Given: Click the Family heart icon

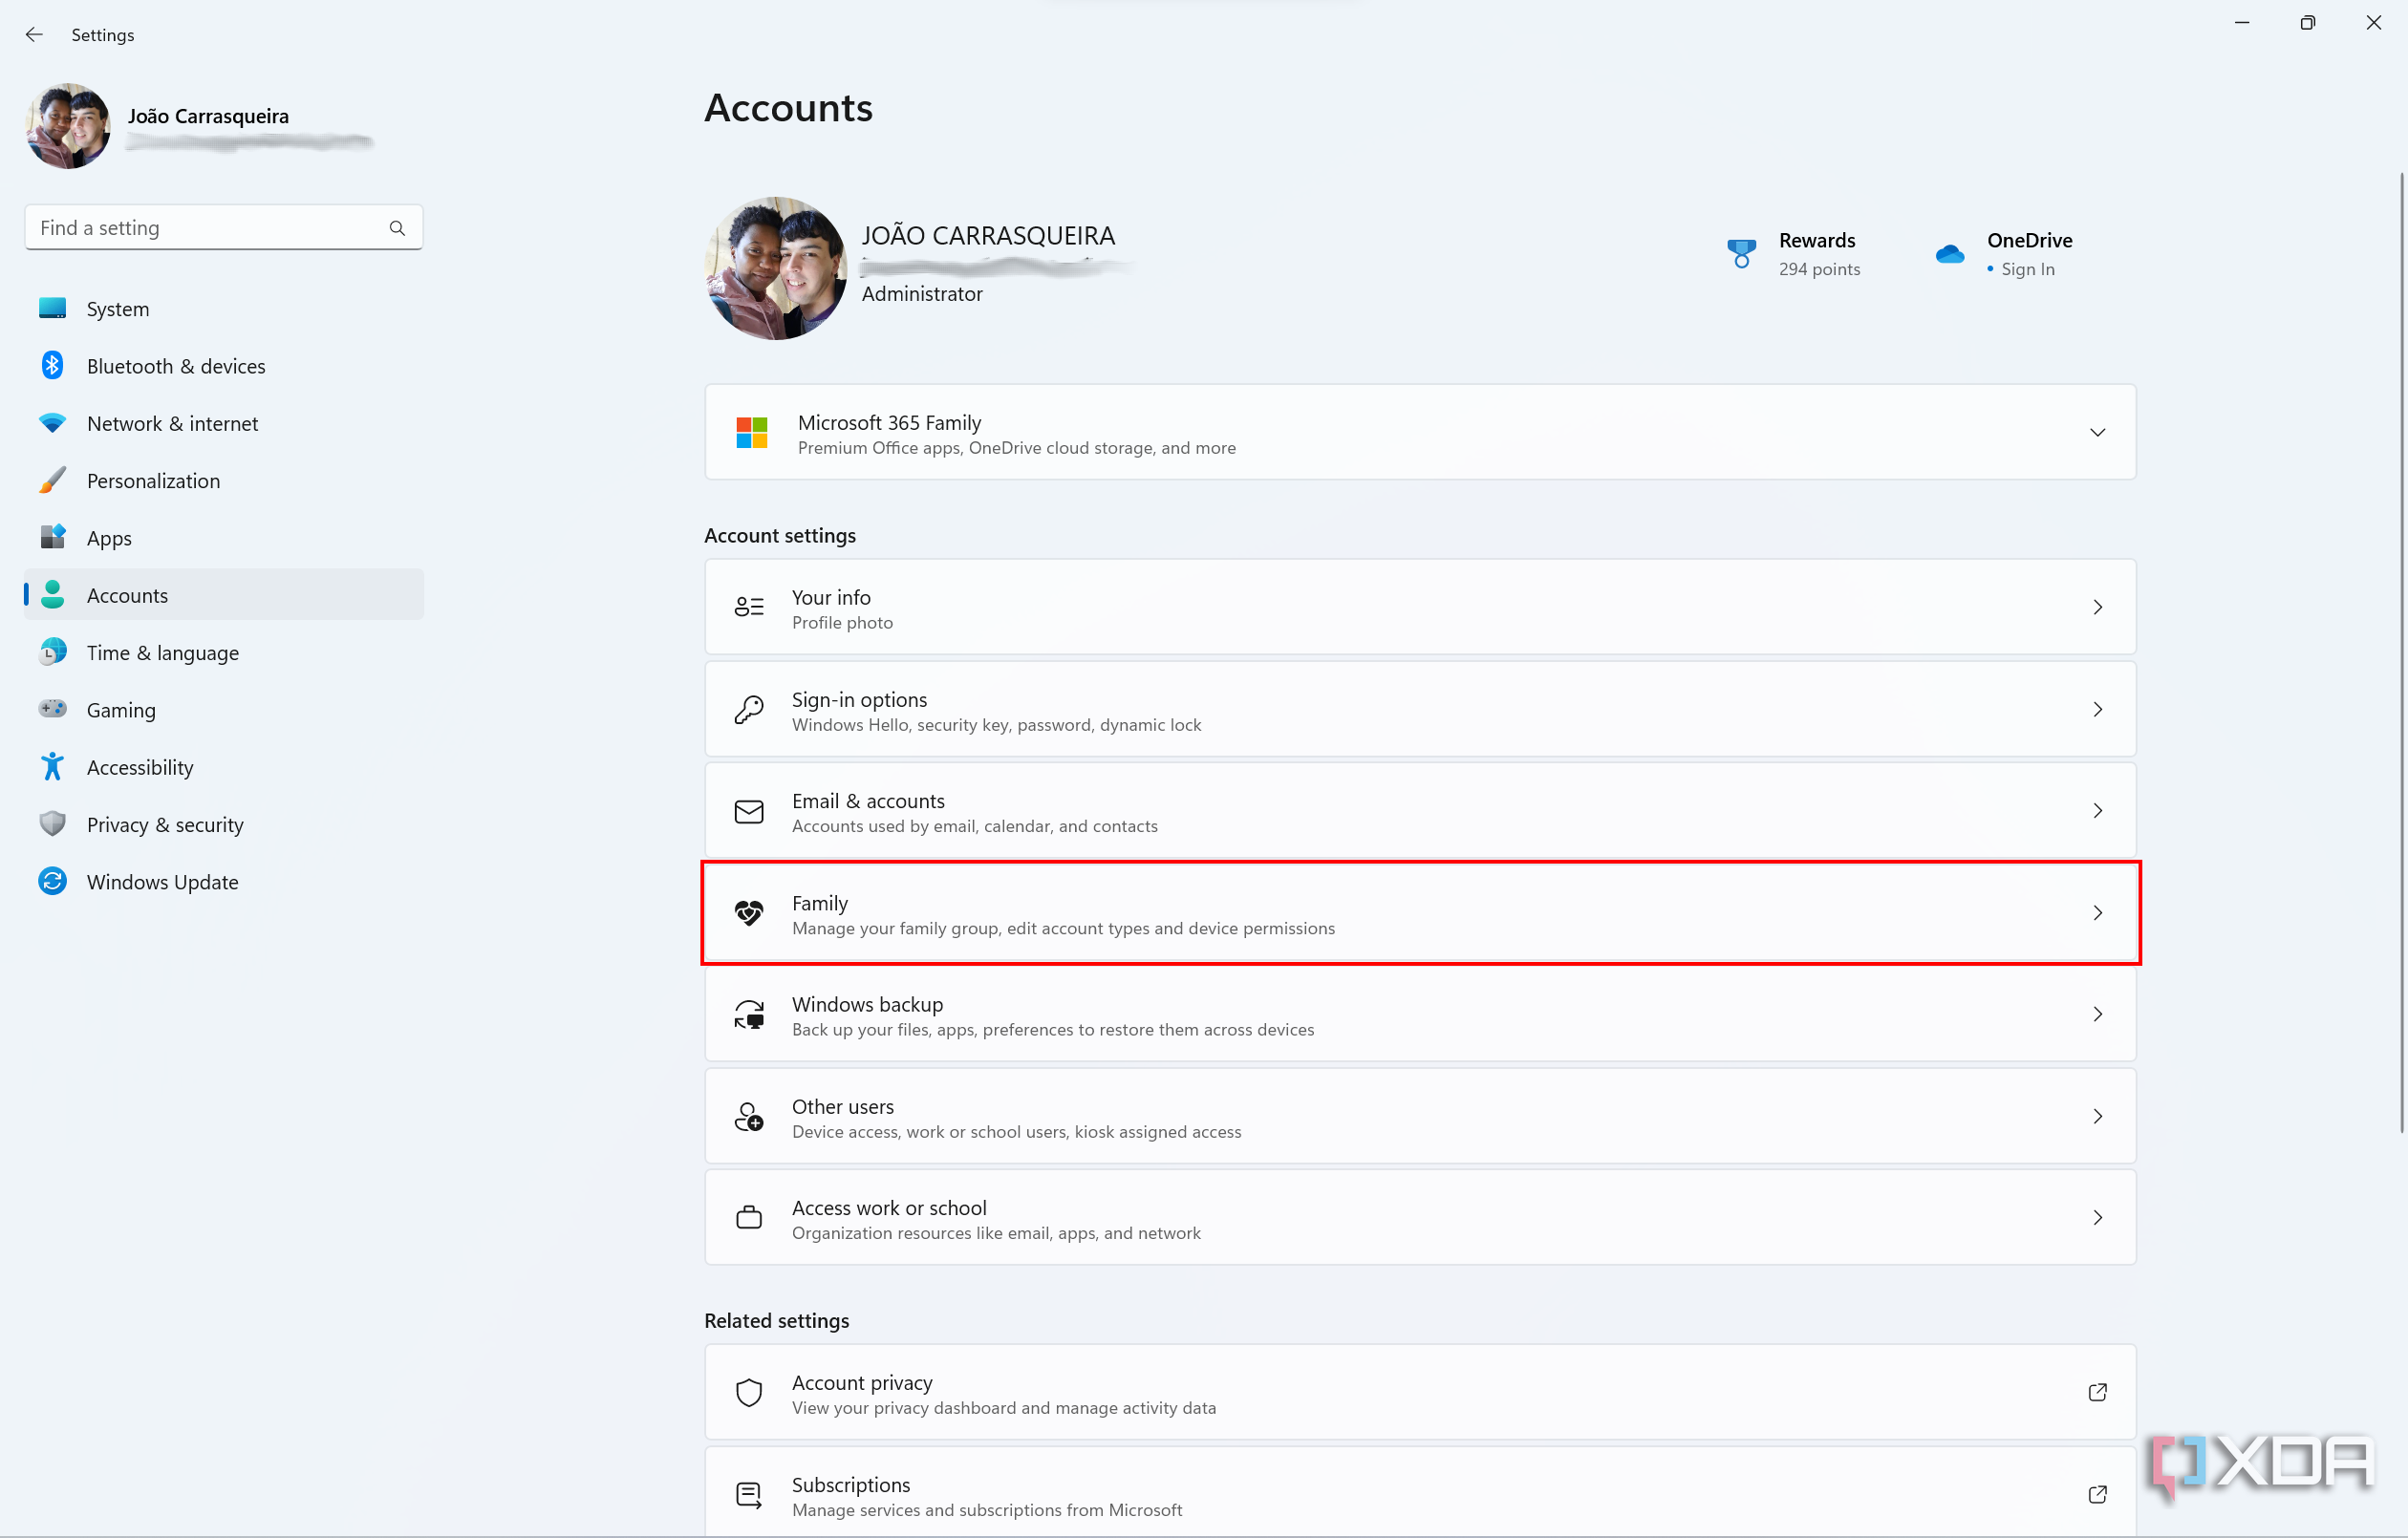Looking at the screenshot, I should click(749, 913).
